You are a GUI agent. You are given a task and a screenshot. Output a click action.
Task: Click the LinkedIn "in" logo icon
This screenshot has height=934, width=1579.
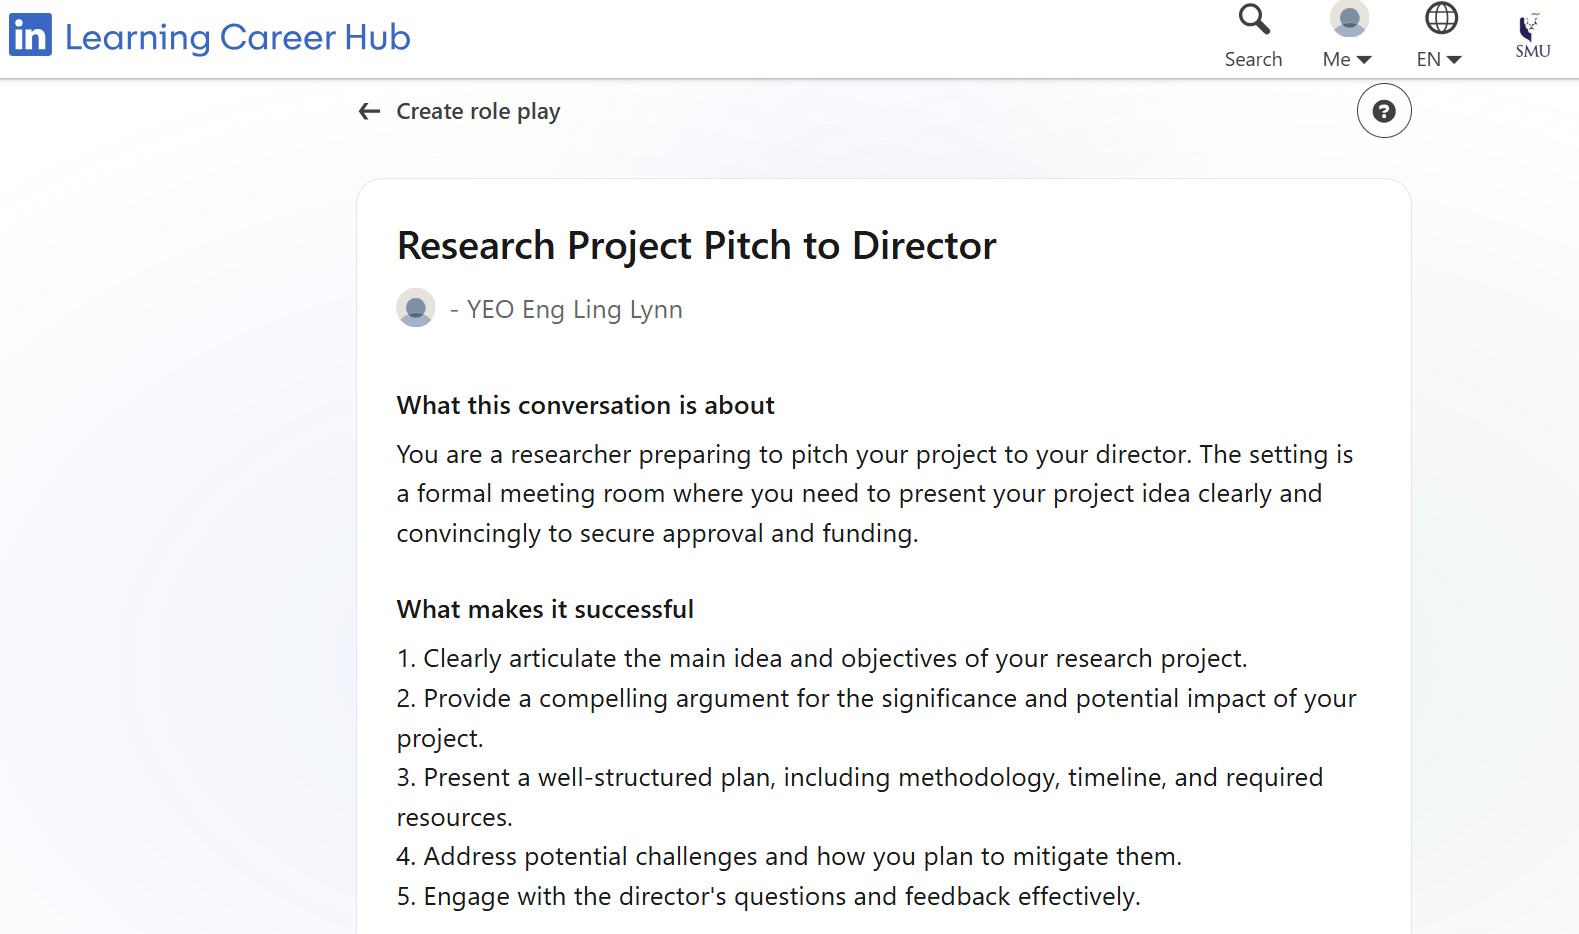click(30, 35)
